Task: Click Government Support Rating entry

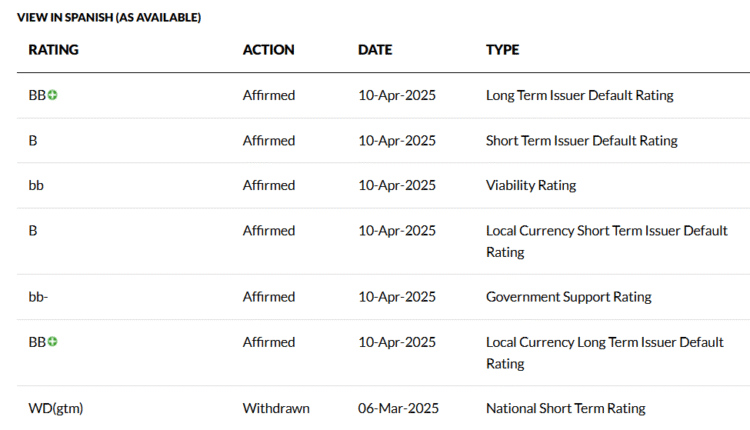Action: pos(568,296)
